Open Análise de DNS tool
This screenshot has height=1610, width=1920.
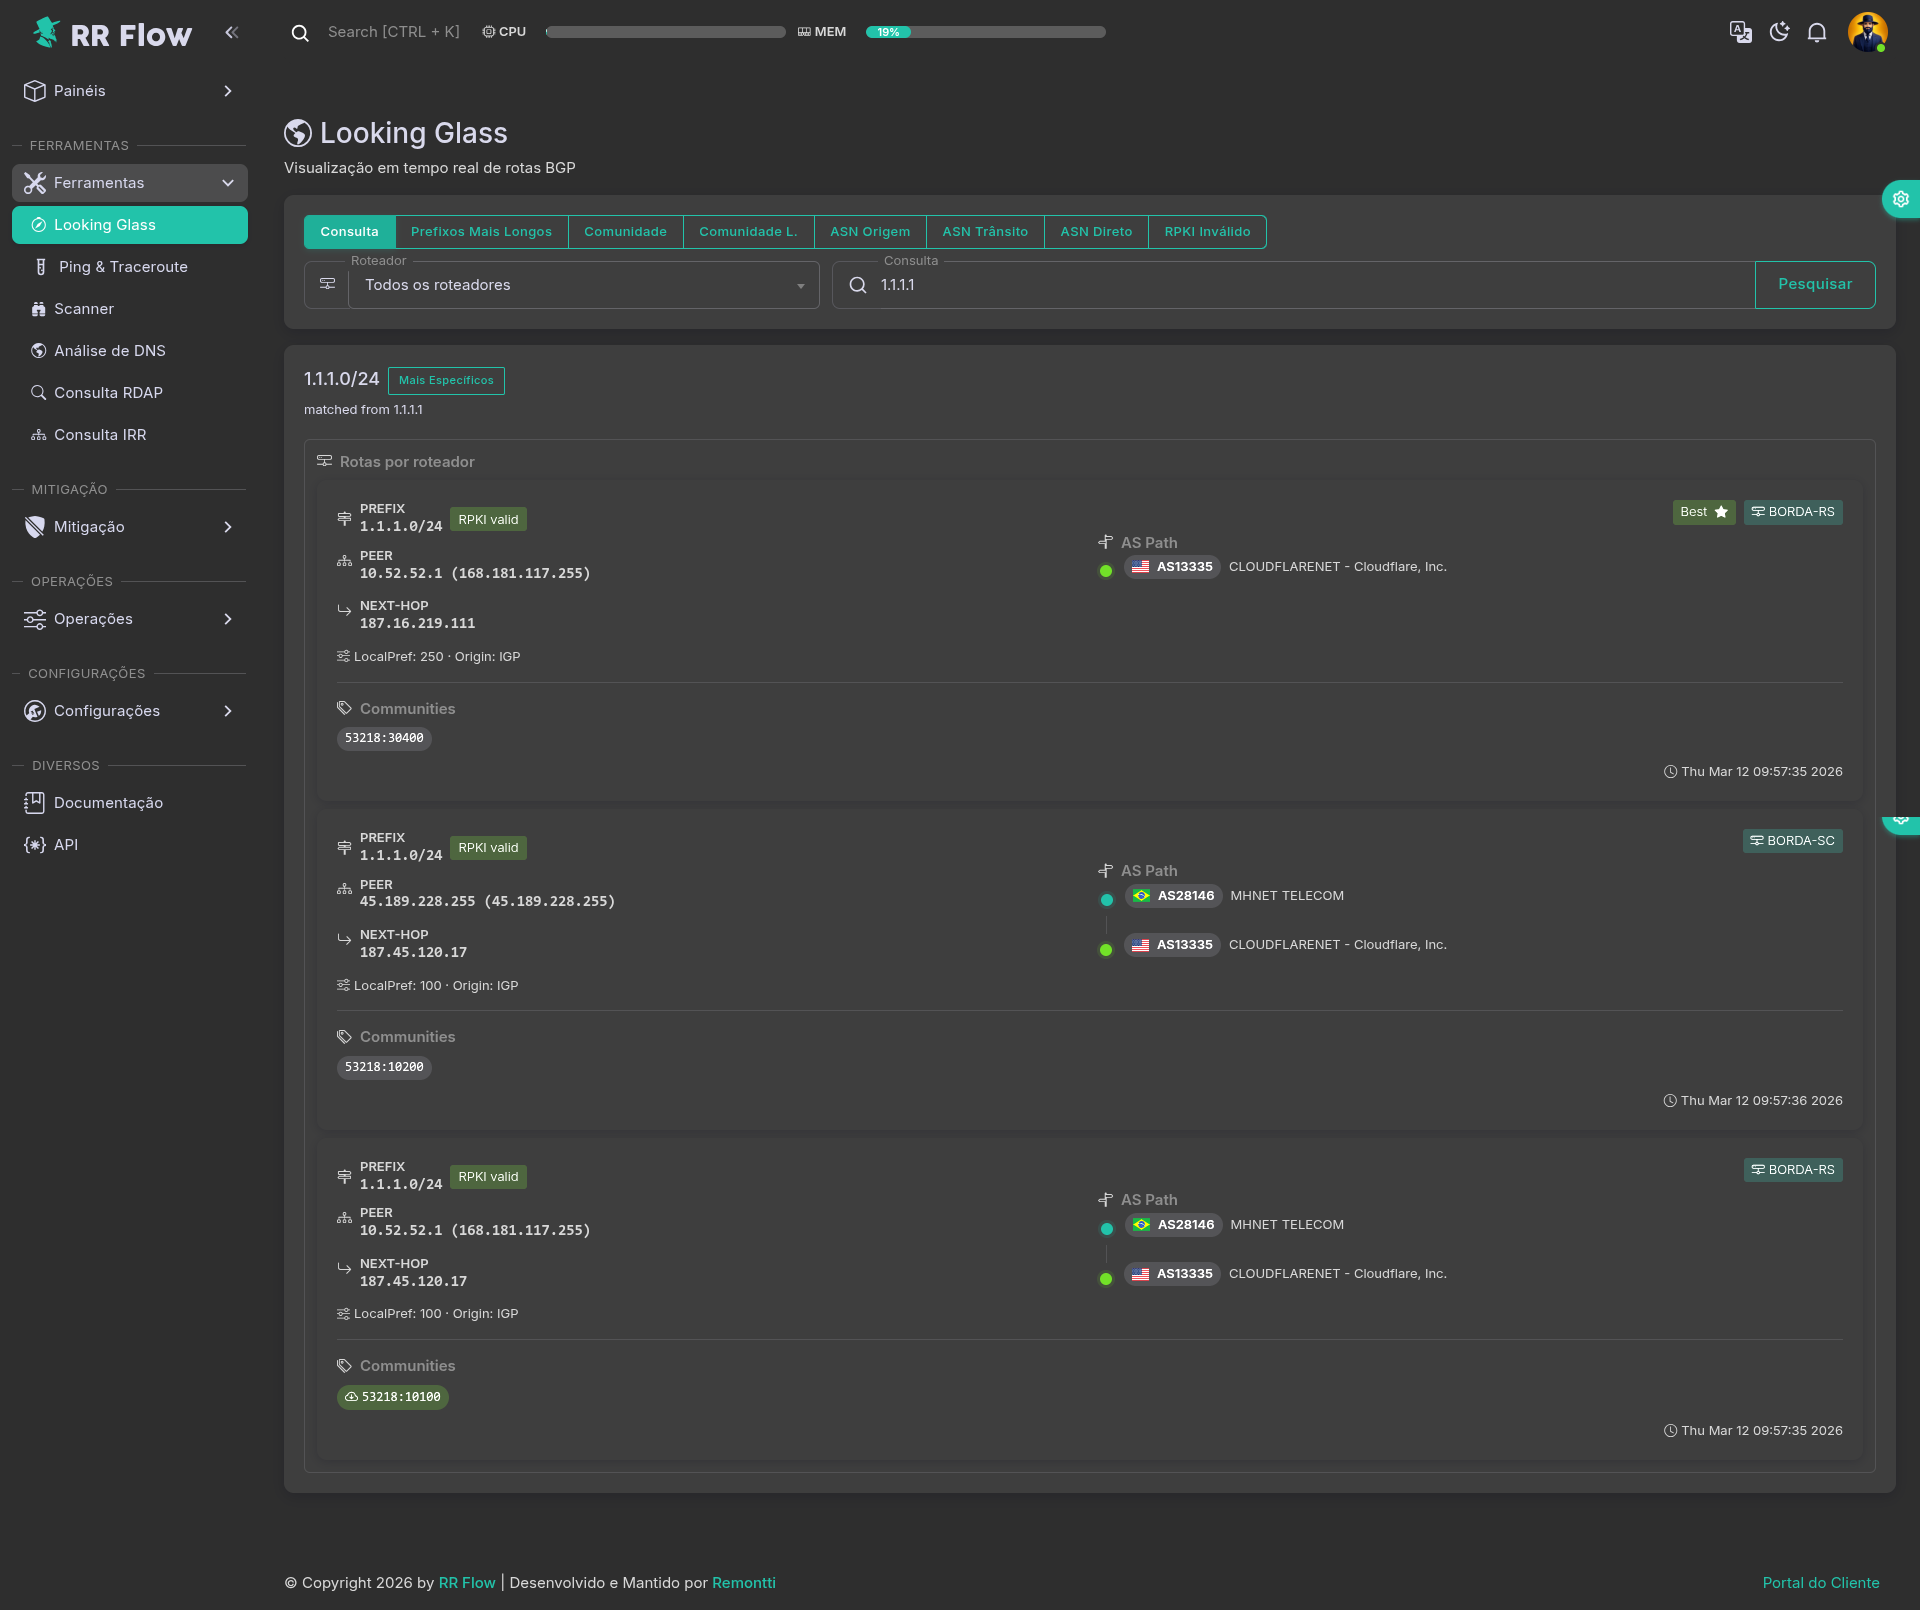point(110,351)
